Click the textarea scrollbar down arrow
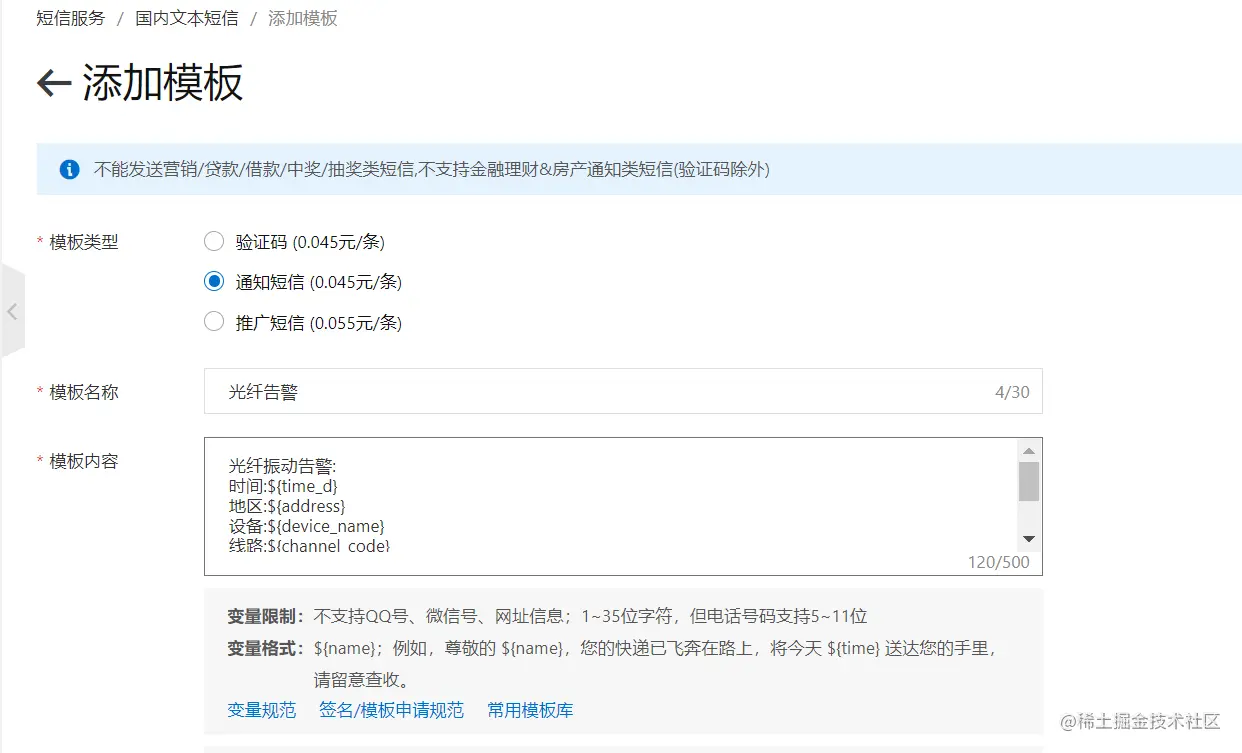Viewport: 1242px width, 753px height. tap(1029, 539)
